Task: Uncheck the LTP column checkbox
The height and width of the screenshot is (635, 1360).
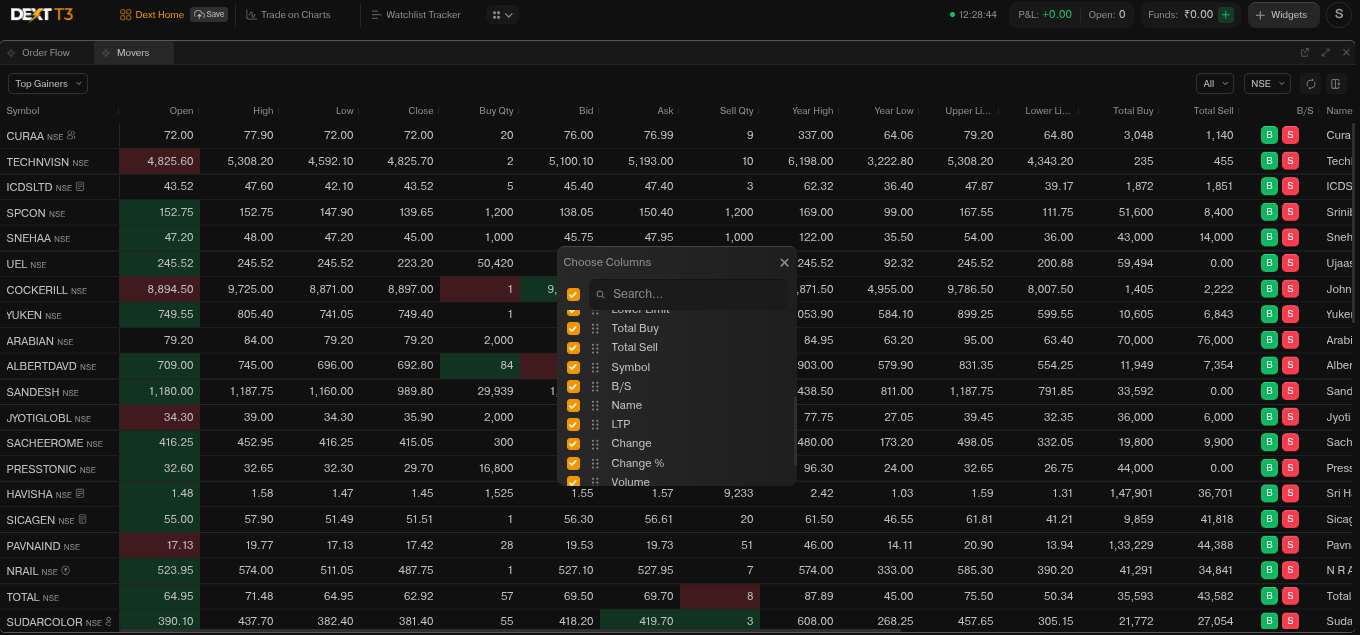Action: 573,424
